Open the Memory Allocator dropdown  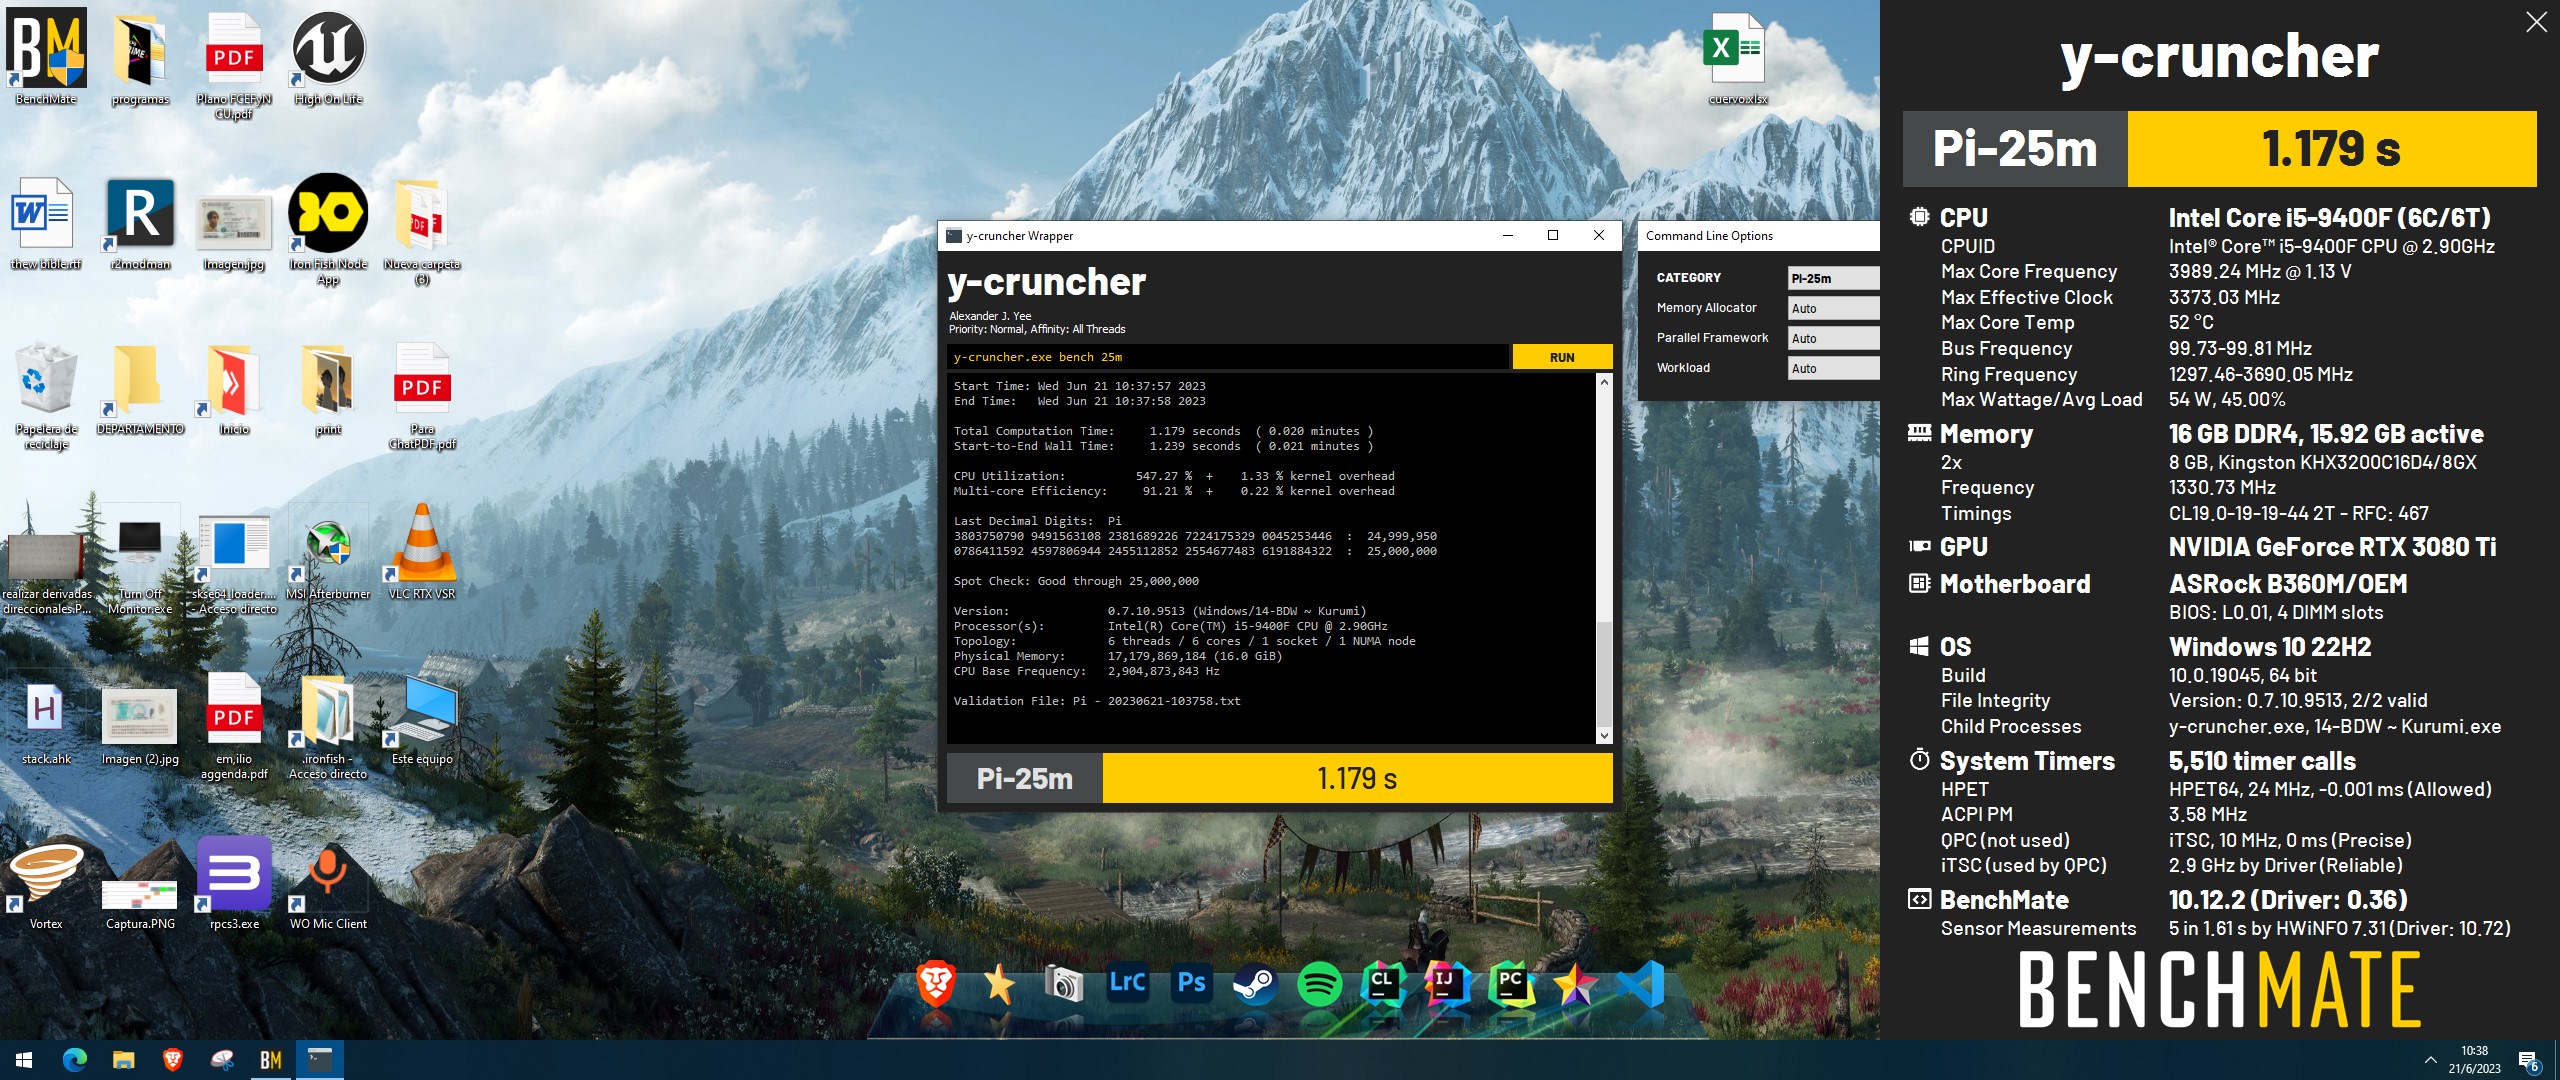(x=1833, y=308)
